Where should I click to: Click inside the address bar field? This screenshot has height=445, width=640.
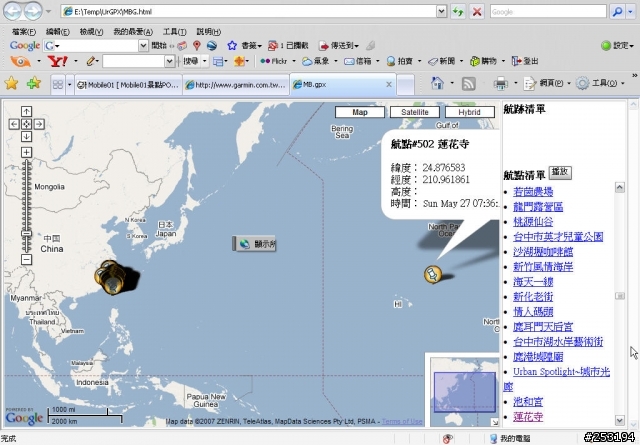[x=249, y=11]
